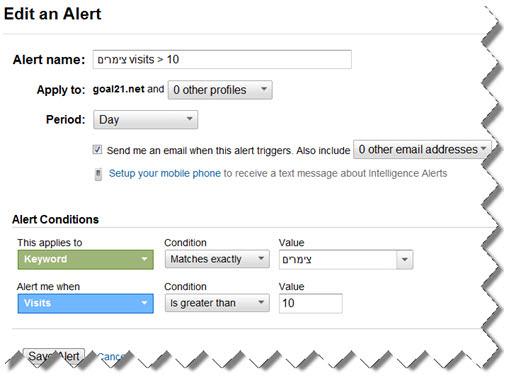Click the Save Alert button
The image size is (507, 379).
click(54, 356)
